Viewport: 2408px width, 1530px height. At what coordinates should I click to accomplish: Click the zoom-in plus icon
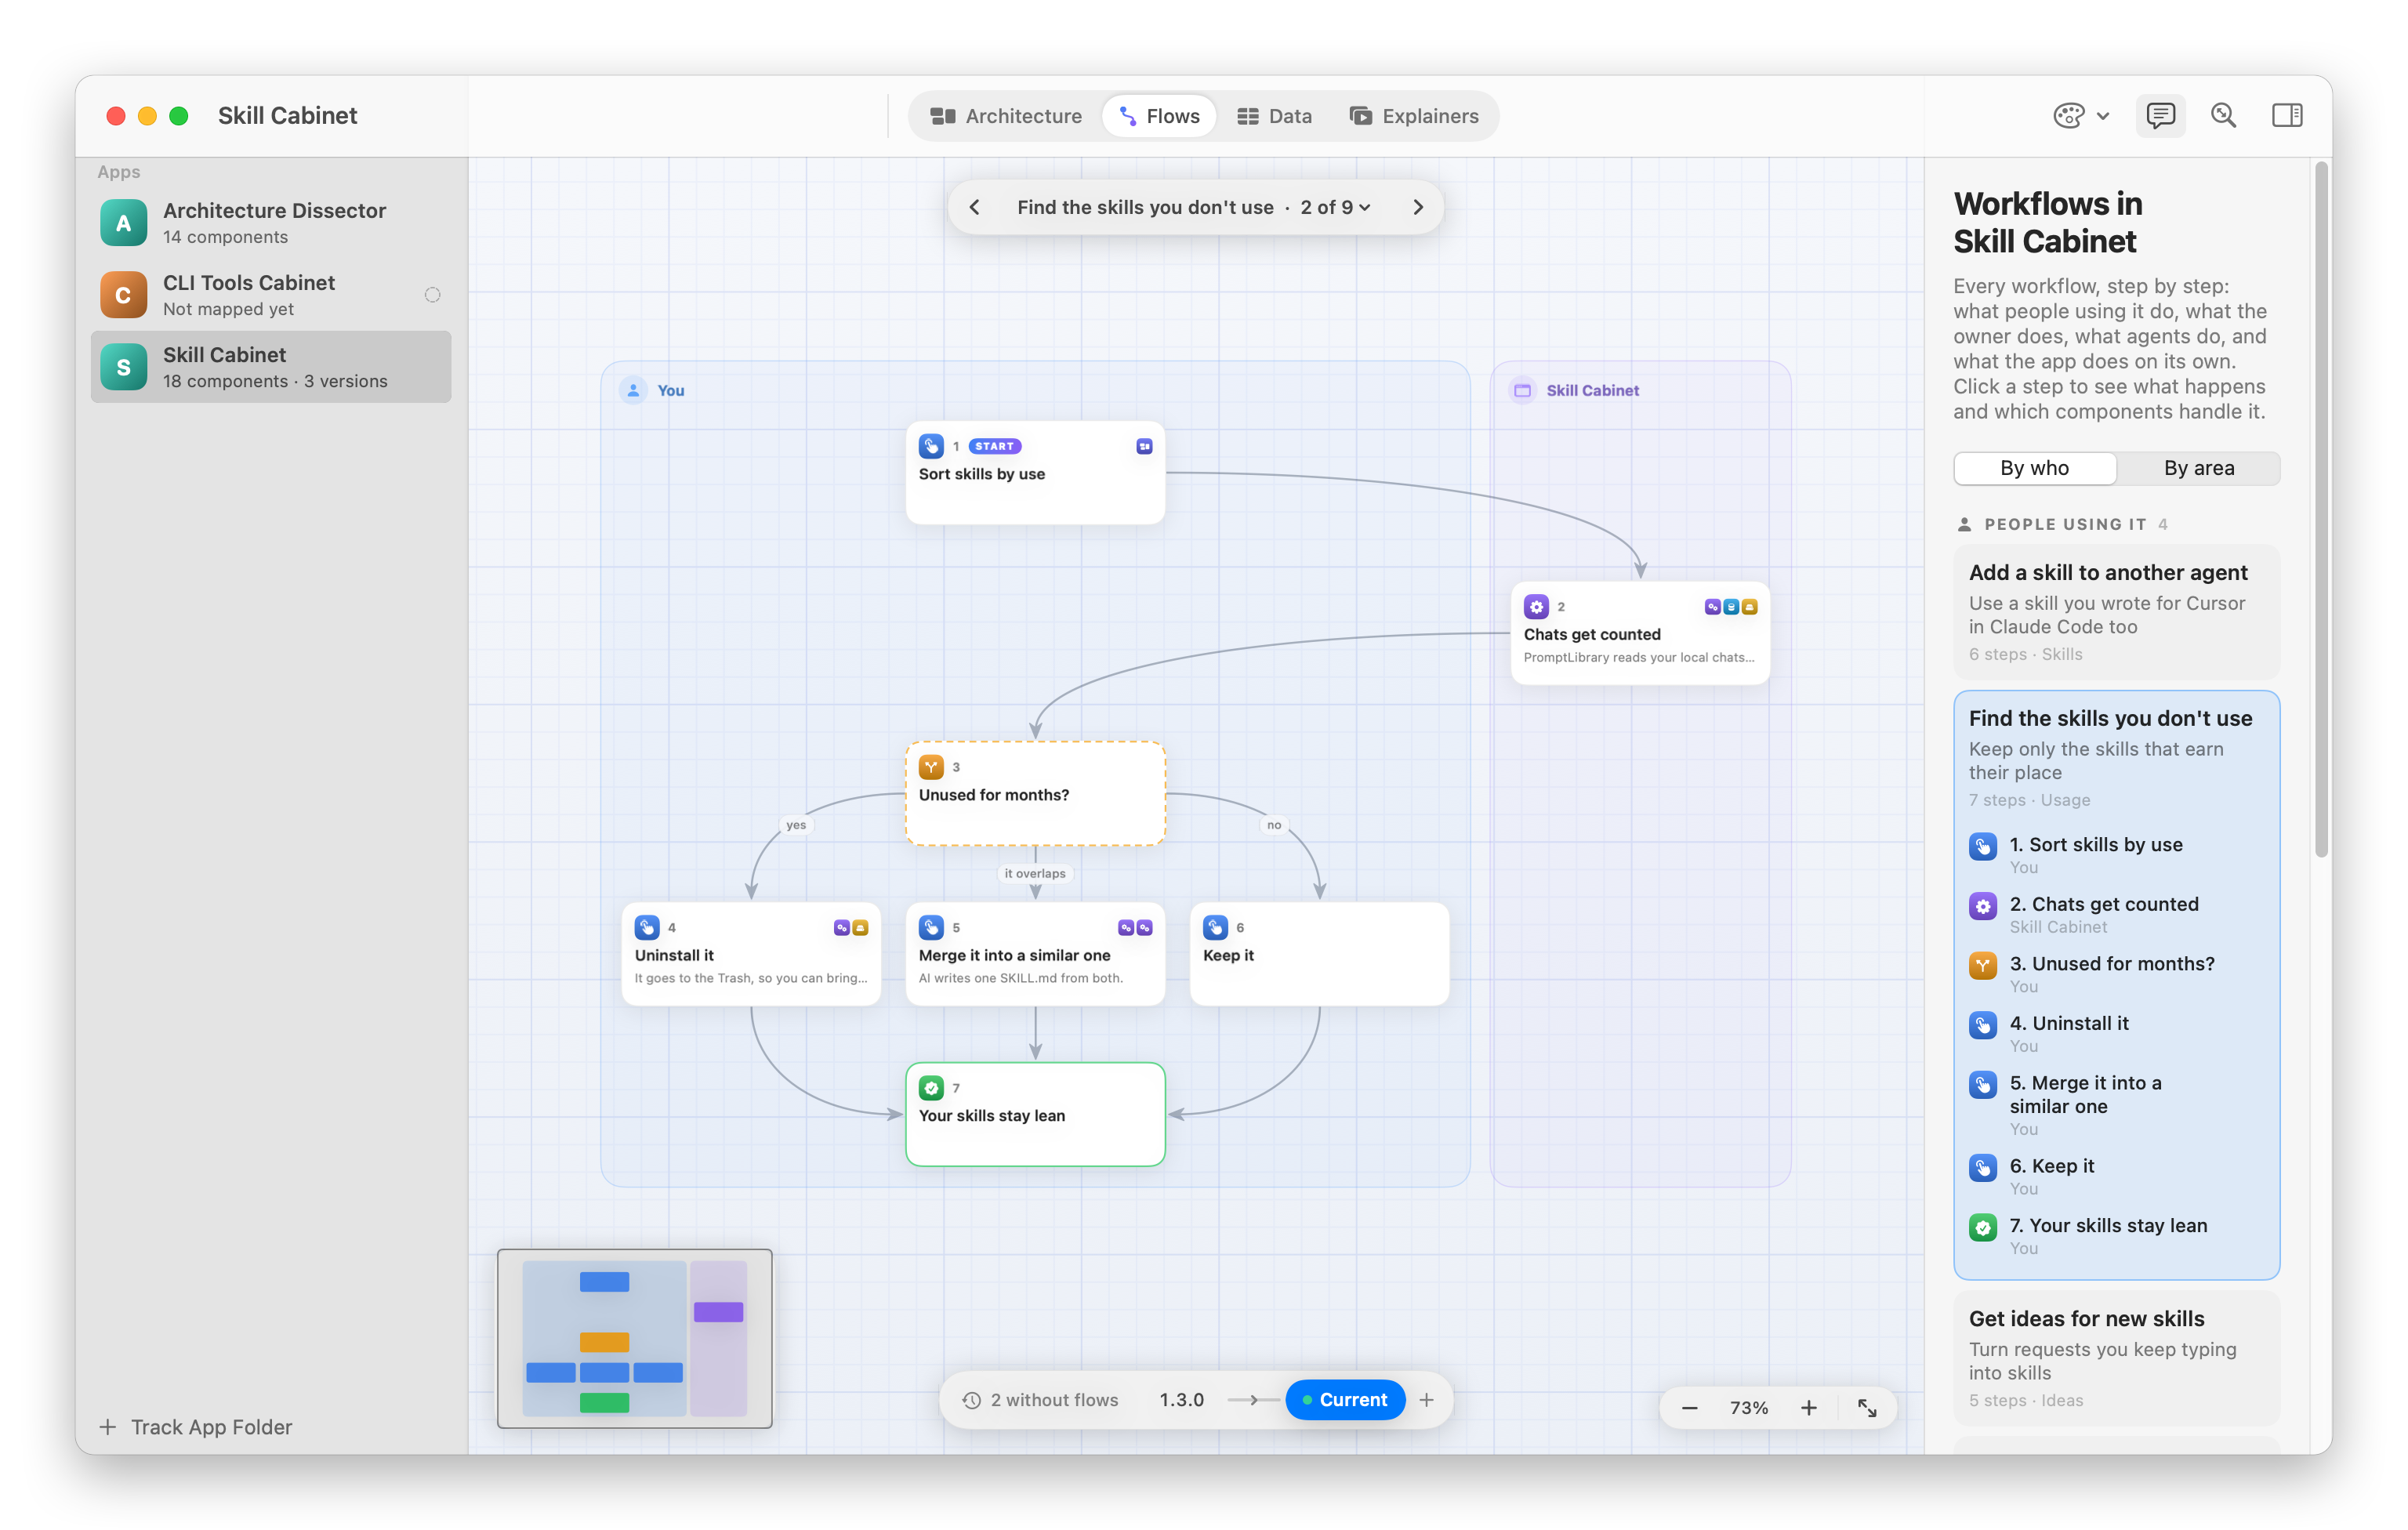(x=1809, y=1408)
